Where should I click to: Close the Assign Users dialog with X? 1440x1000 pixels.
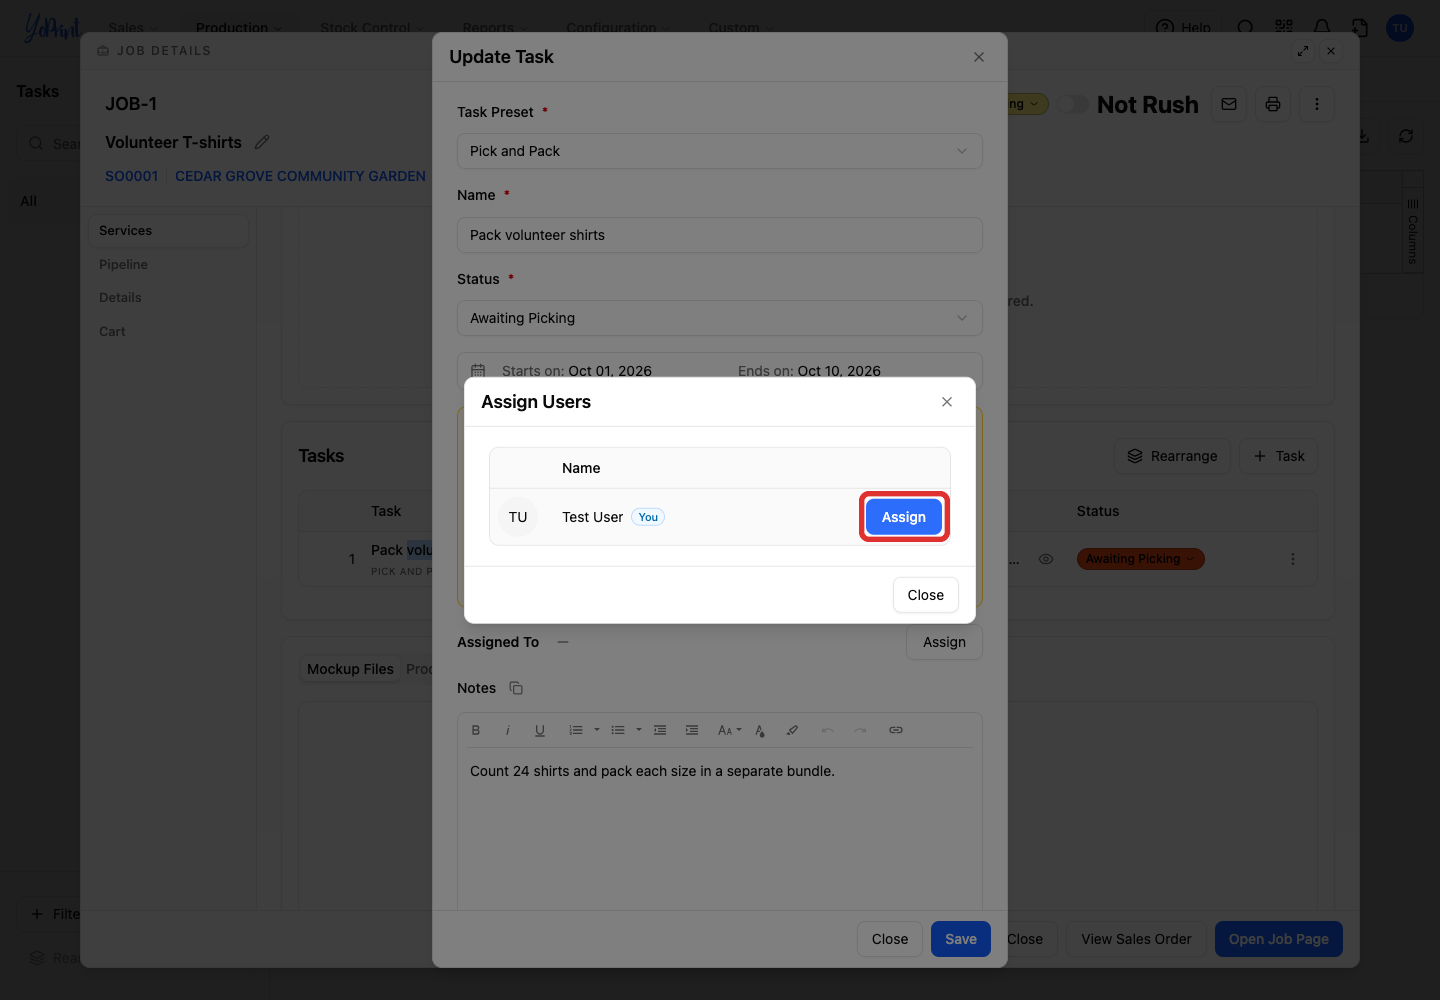pos(947,402)
